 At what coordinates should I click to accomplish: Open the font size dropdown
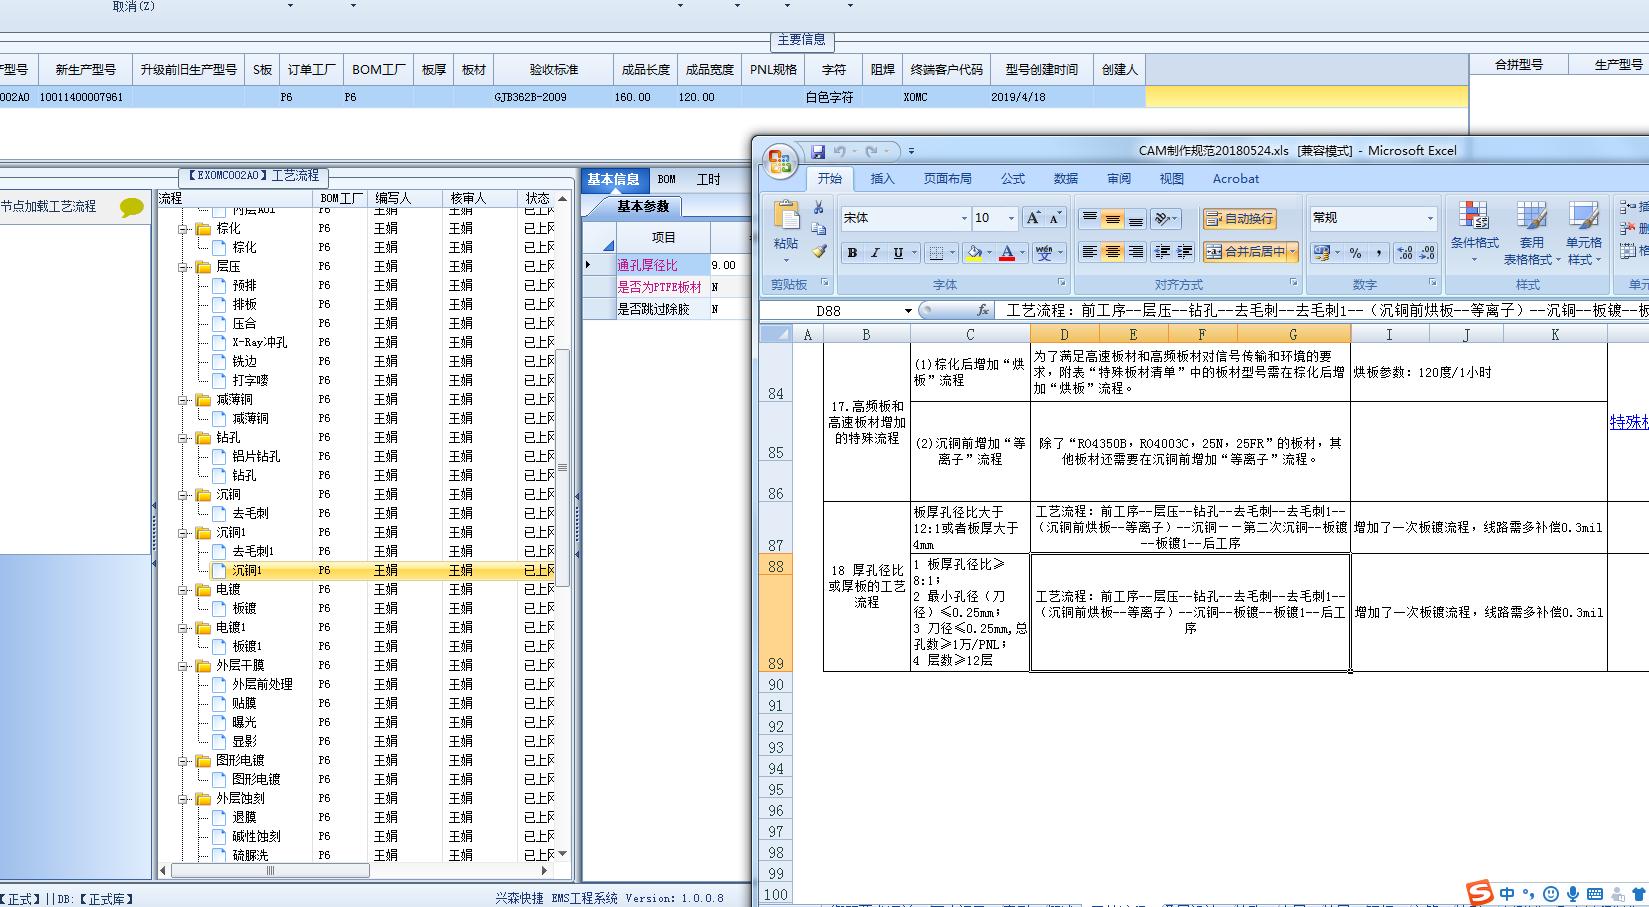[x=1011, y=218]
